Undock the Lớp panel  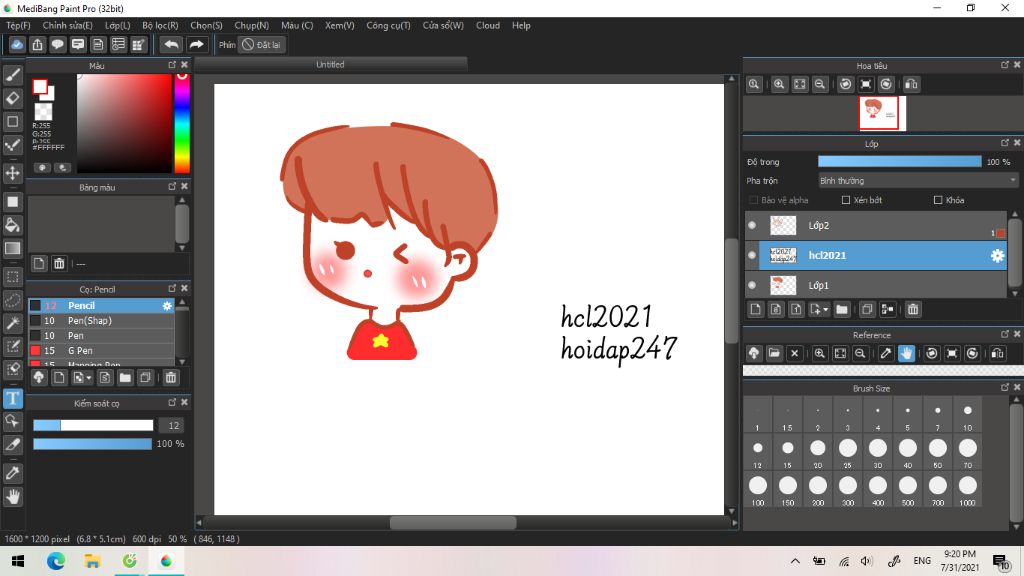coord(1004,143)
